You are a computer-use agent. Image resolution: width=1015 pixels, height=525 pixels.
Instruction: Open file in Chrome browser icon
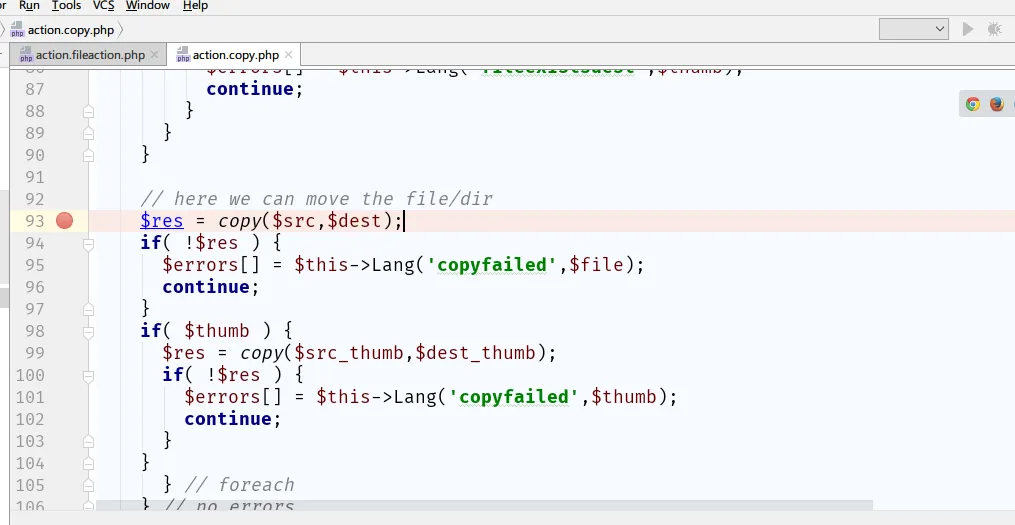[x=972, y=104]
